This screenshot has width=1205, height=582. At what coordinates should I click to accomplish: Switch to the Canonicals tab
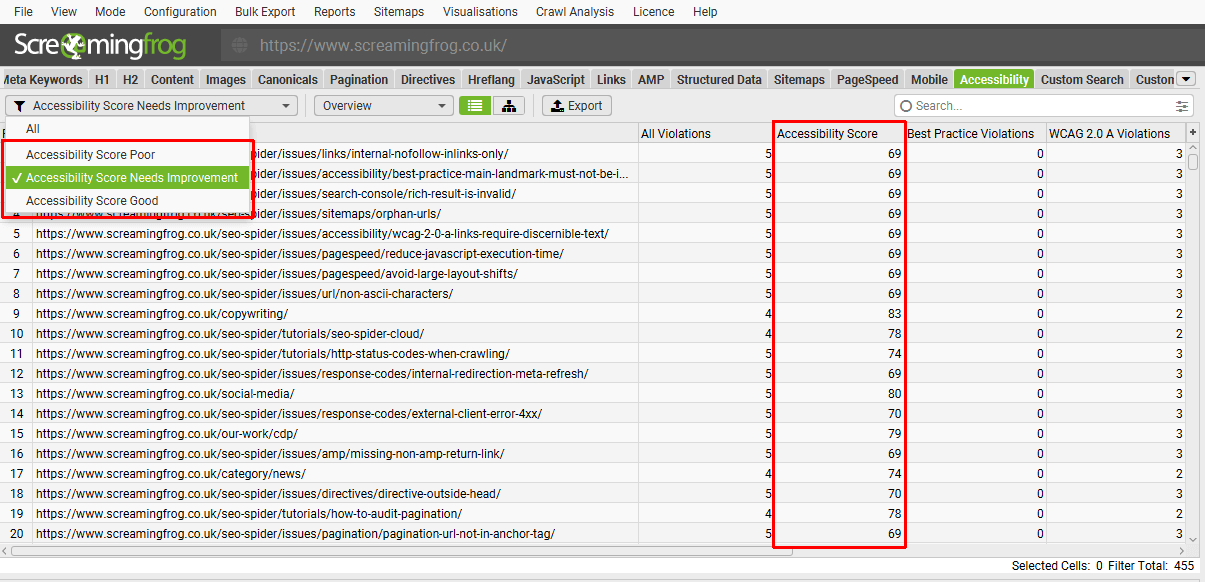288,80
